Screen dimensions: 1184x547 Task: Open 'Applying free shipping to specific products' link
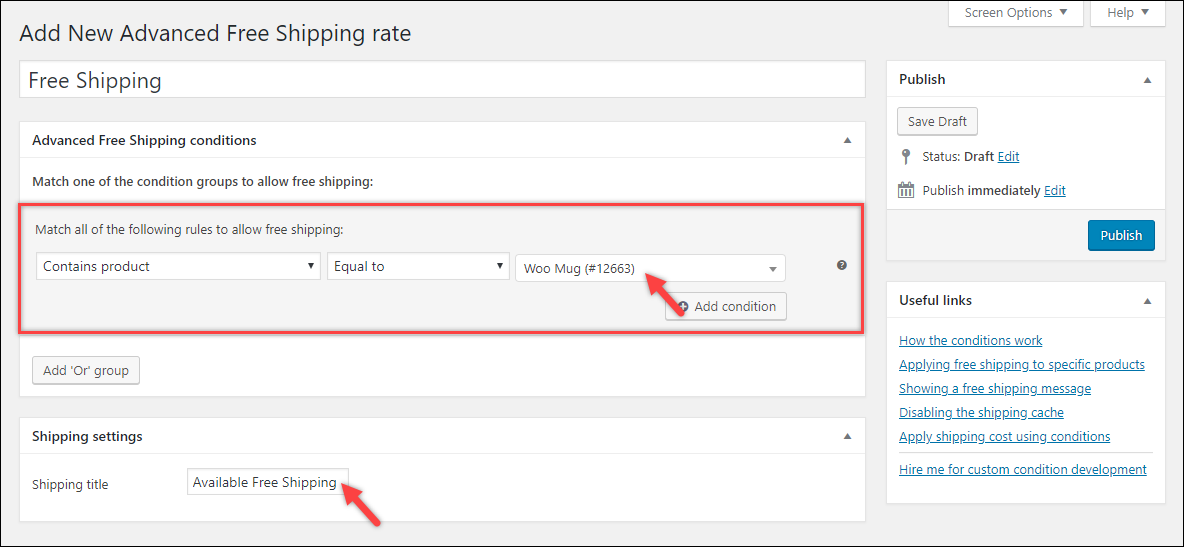[1022, 365]
